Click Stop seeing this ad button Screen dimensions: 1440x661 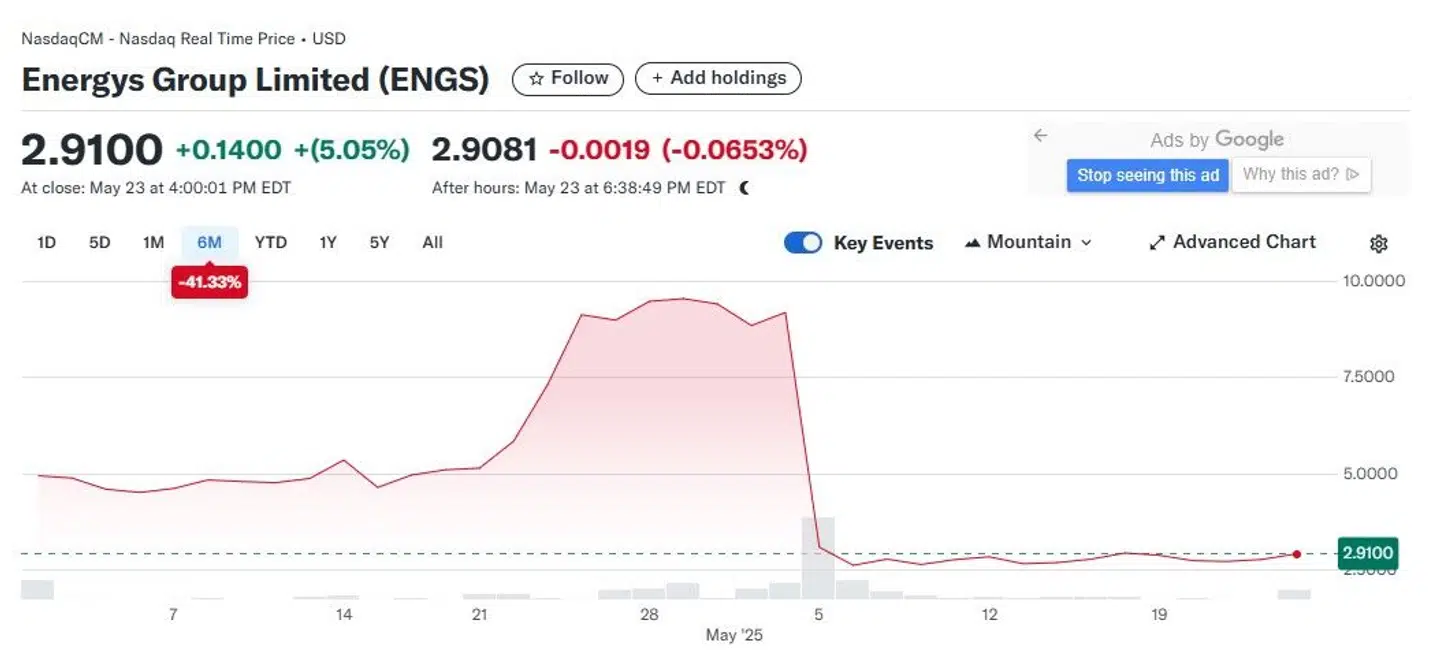1147,175
